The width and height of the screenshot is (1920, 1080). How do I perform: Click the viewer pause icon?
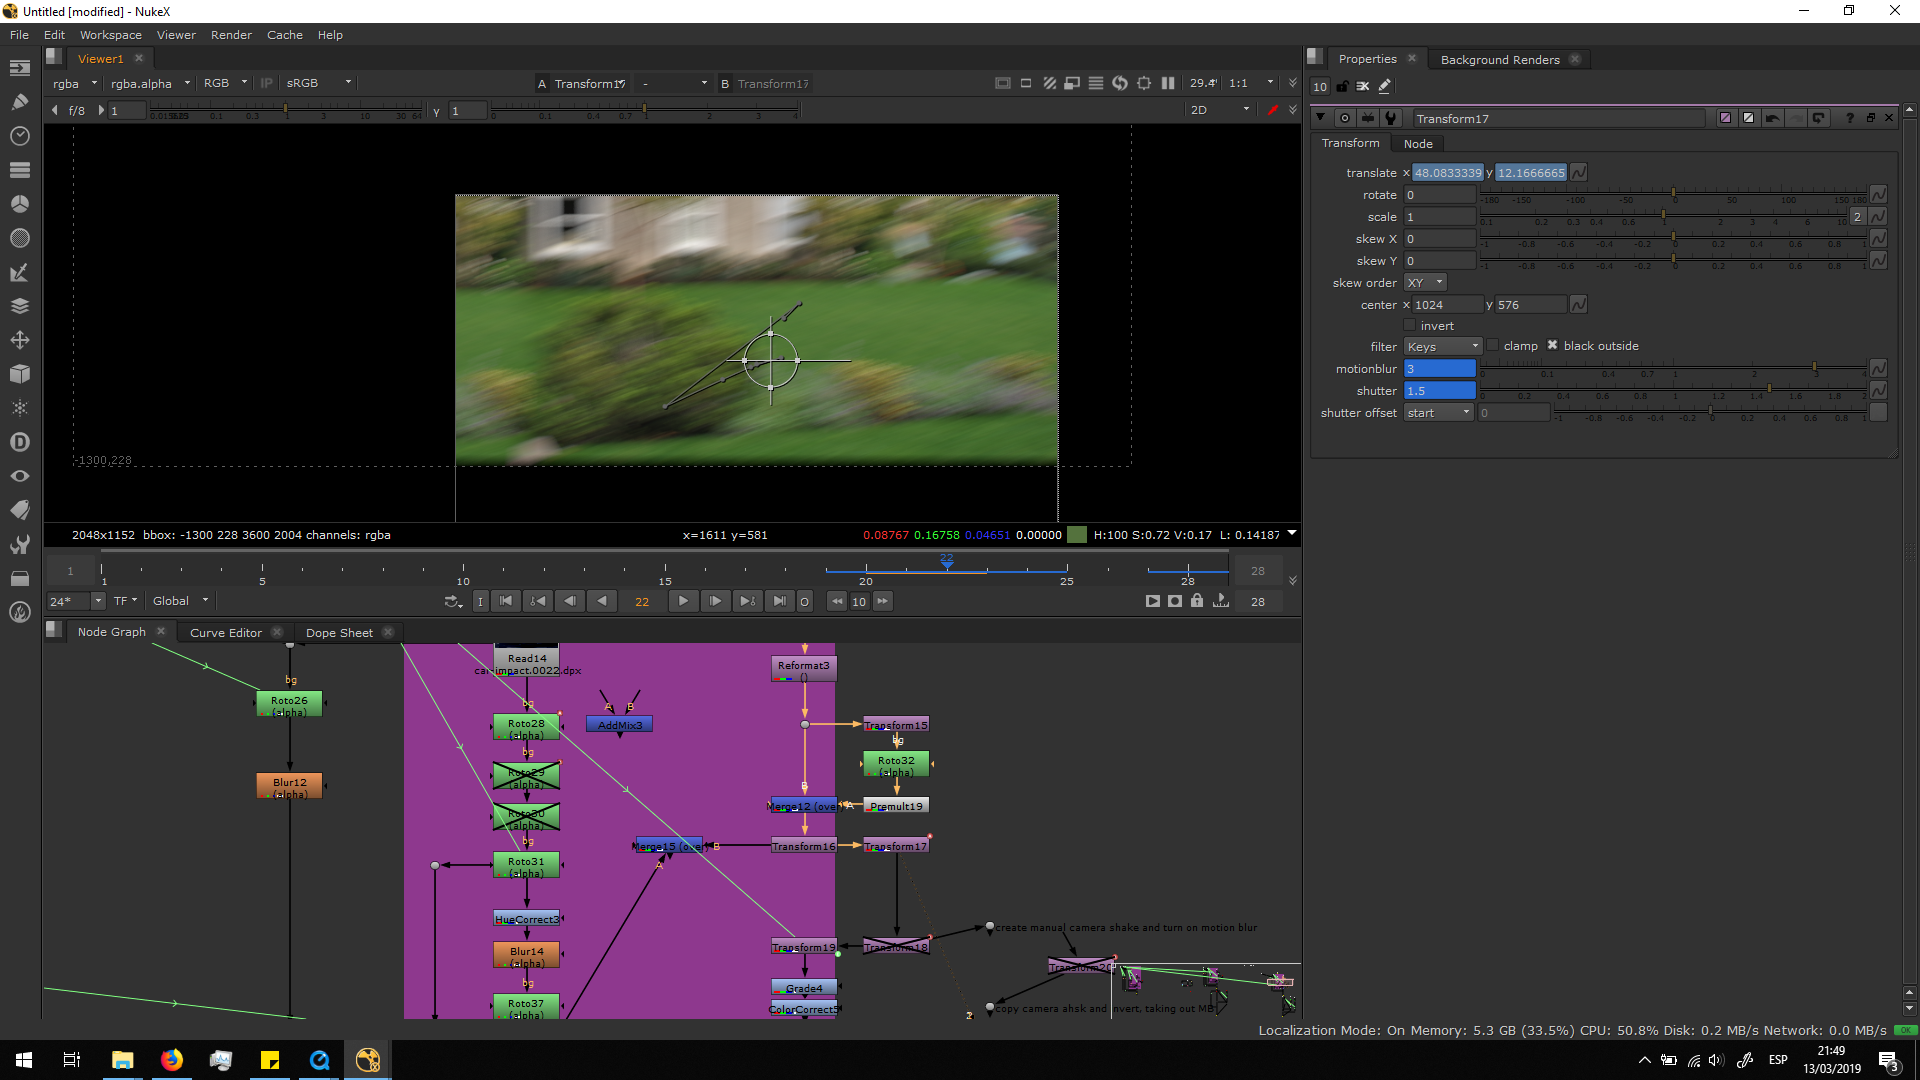point(1167,83)
